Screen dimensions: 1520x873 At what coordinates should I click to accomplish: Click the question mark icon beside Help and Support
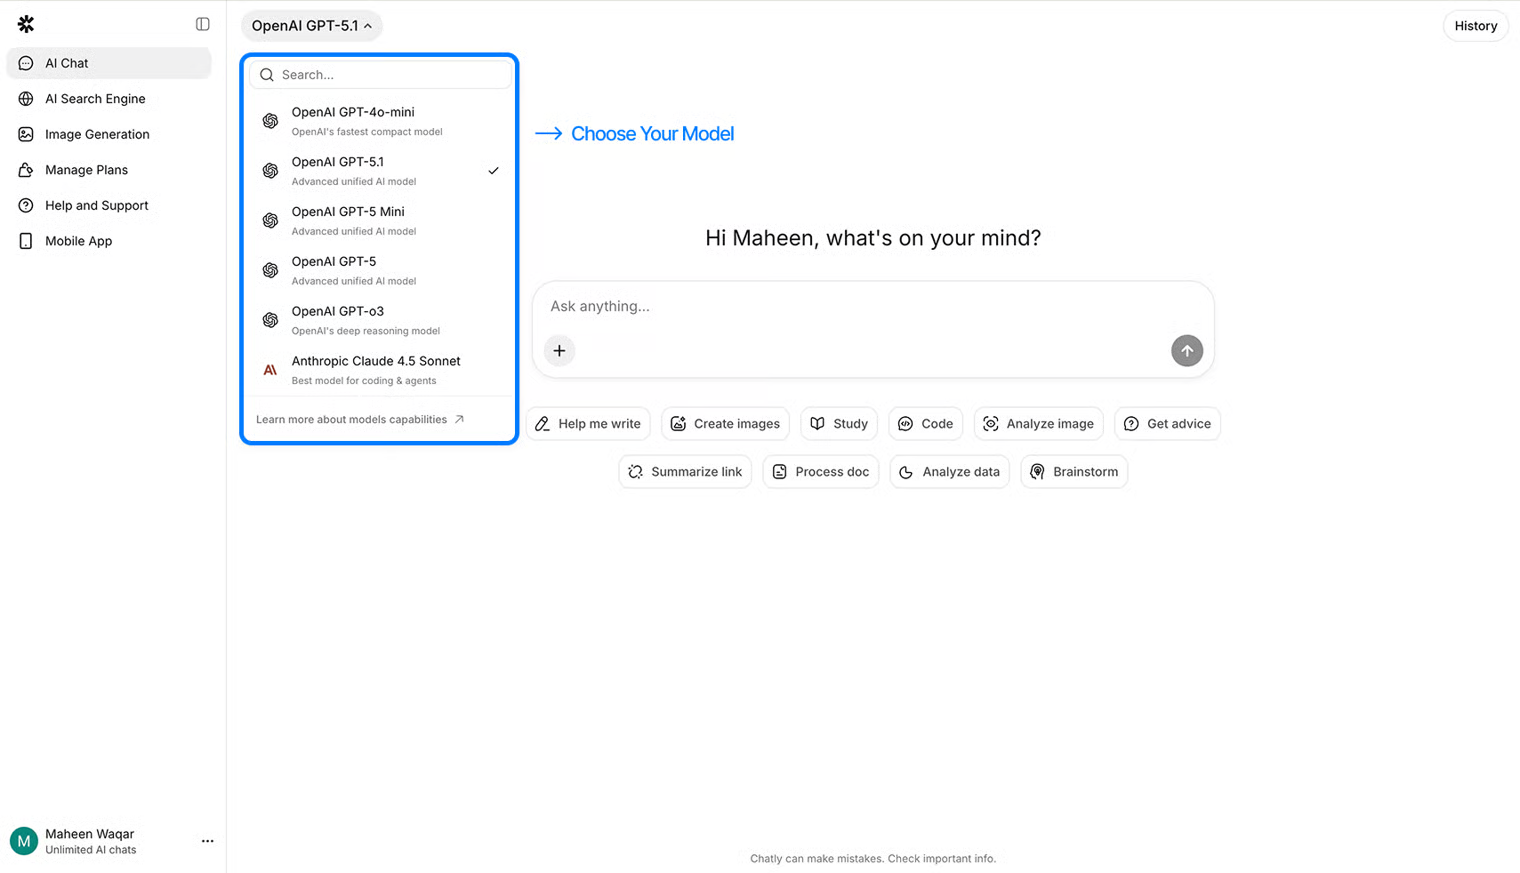coord(26,205)
